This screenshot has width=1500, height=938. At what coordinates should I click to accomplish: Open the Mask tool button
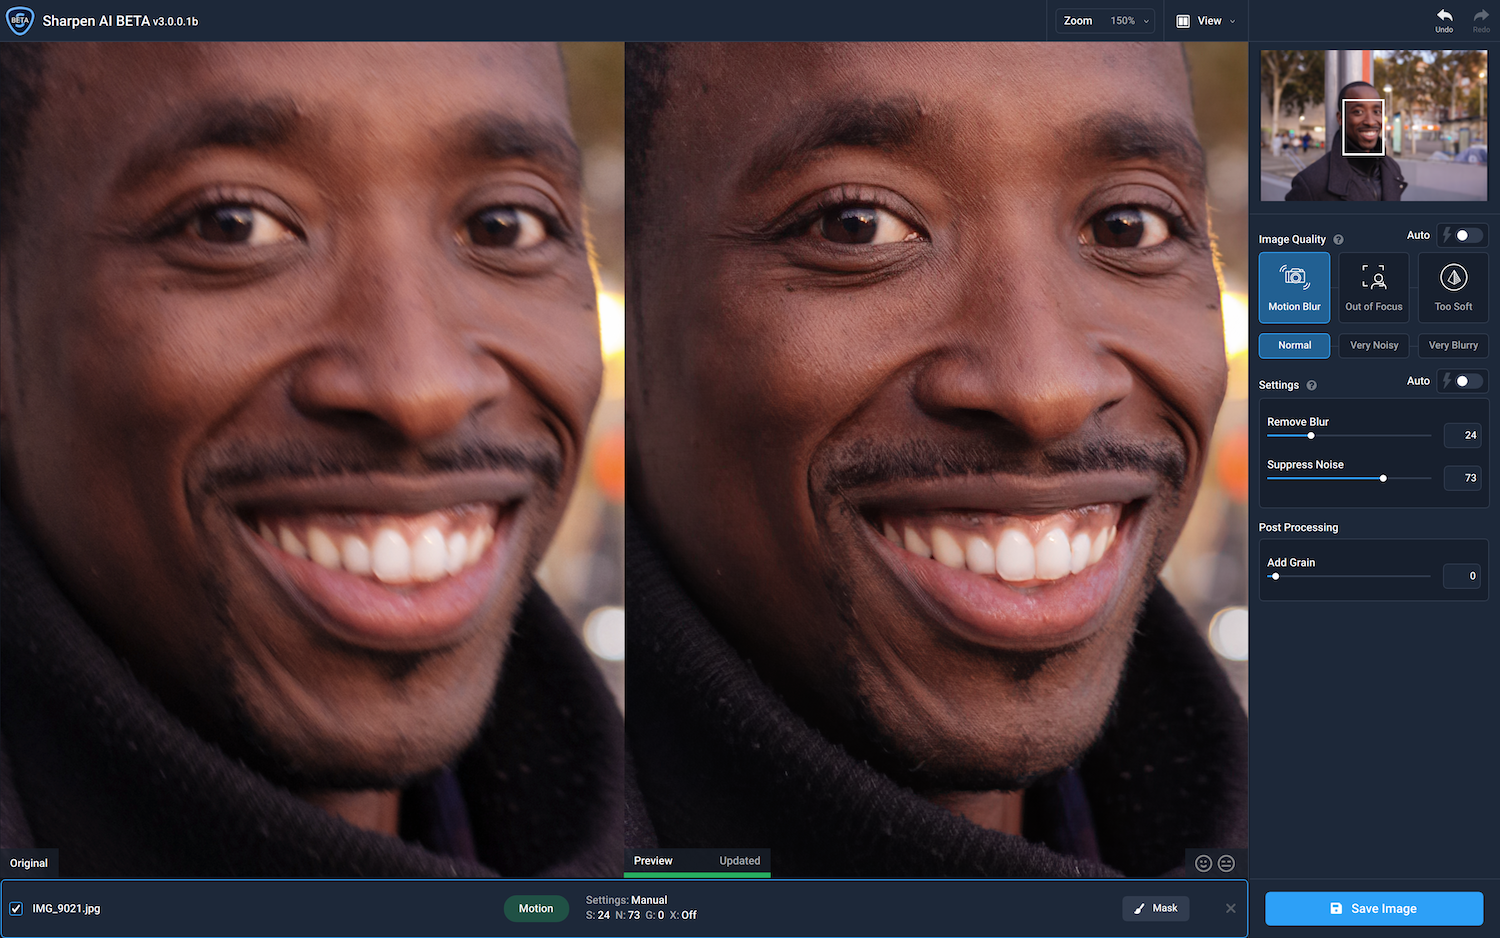pos(1155,908)
